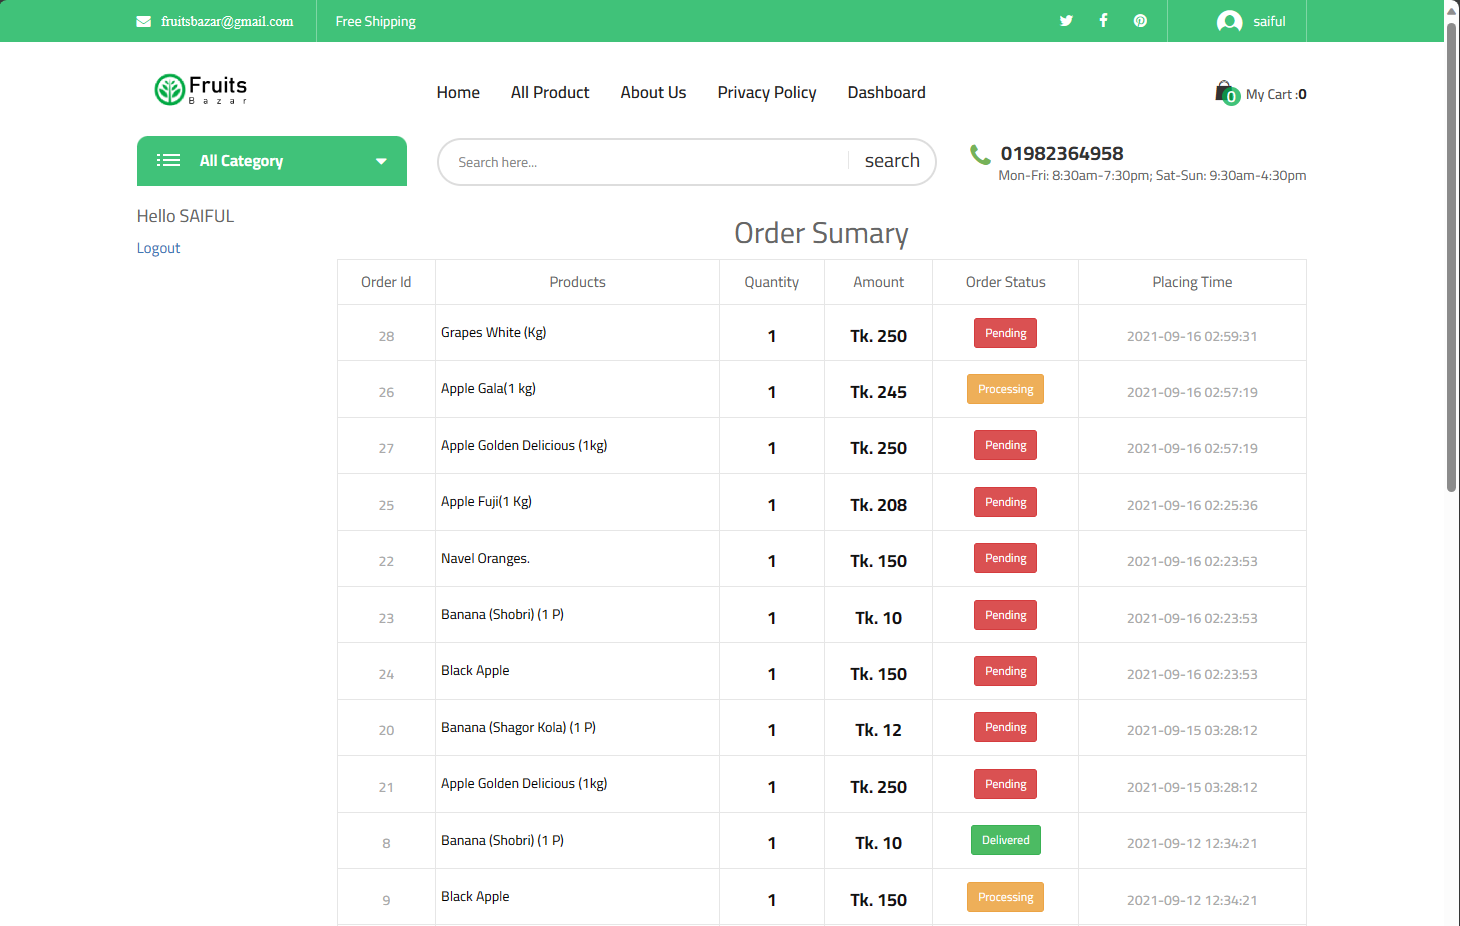Click the Fruits Bazar logo
This screenshot has width=1460, height=926.
[201, 90]
